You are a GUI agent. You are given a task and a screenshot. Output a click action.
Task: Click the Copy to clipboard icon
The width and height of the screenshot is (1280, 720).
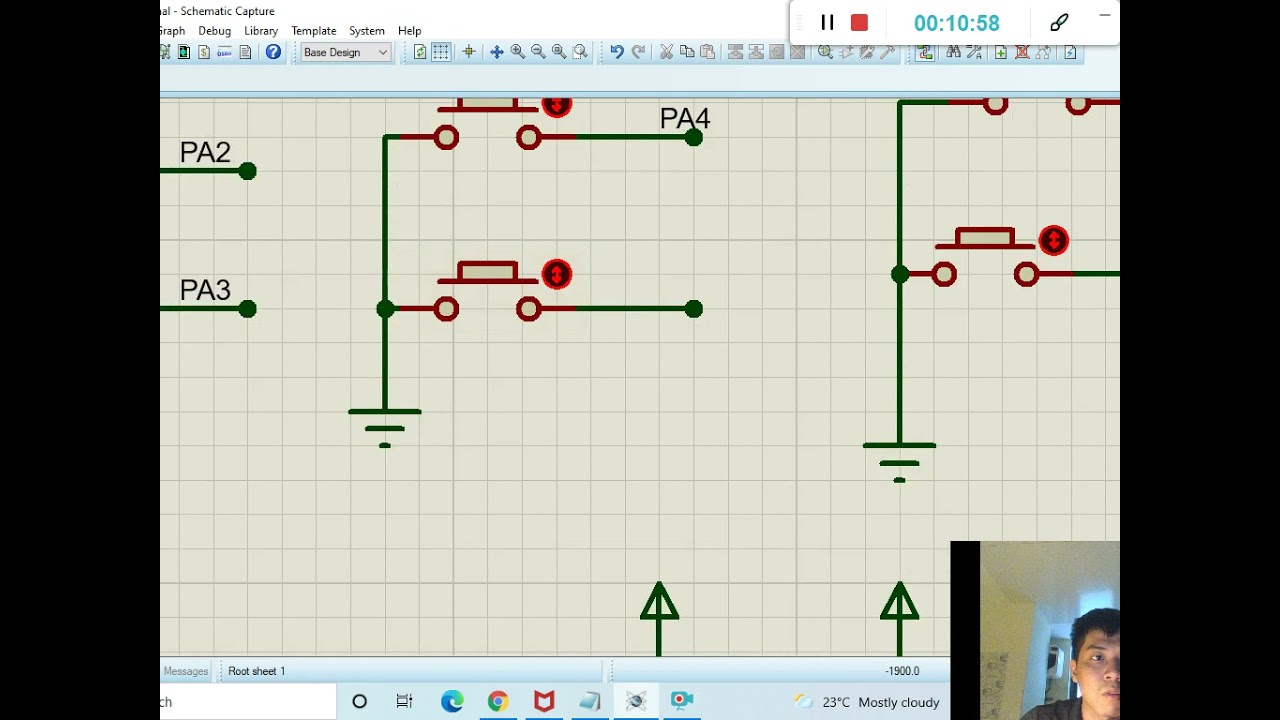(686, 52)
